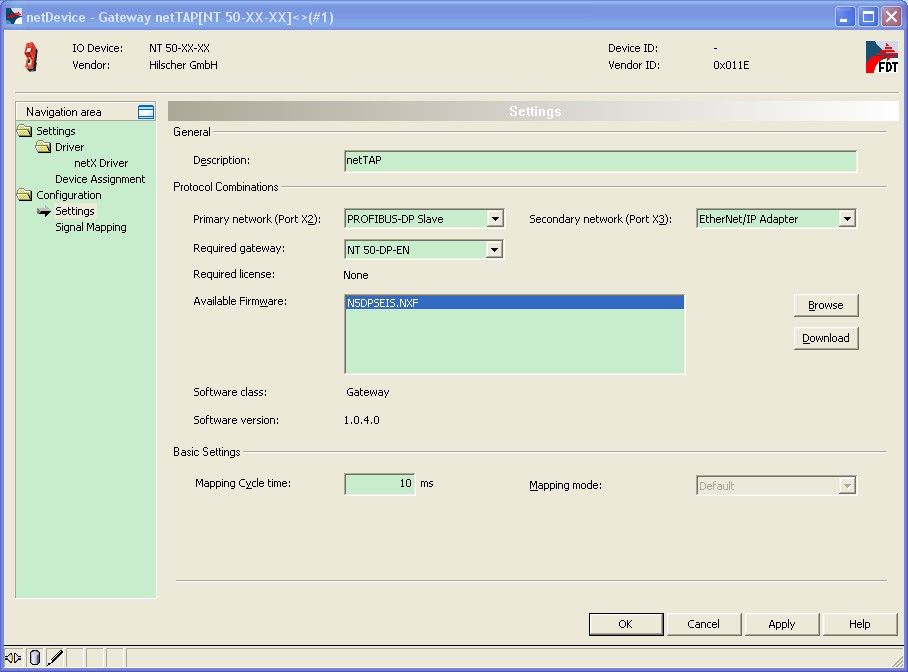Click the disabled Mapping mode Default dropdown
Image resolution: width=908 pixels, height=672 pixels.
tap(776, 485)
